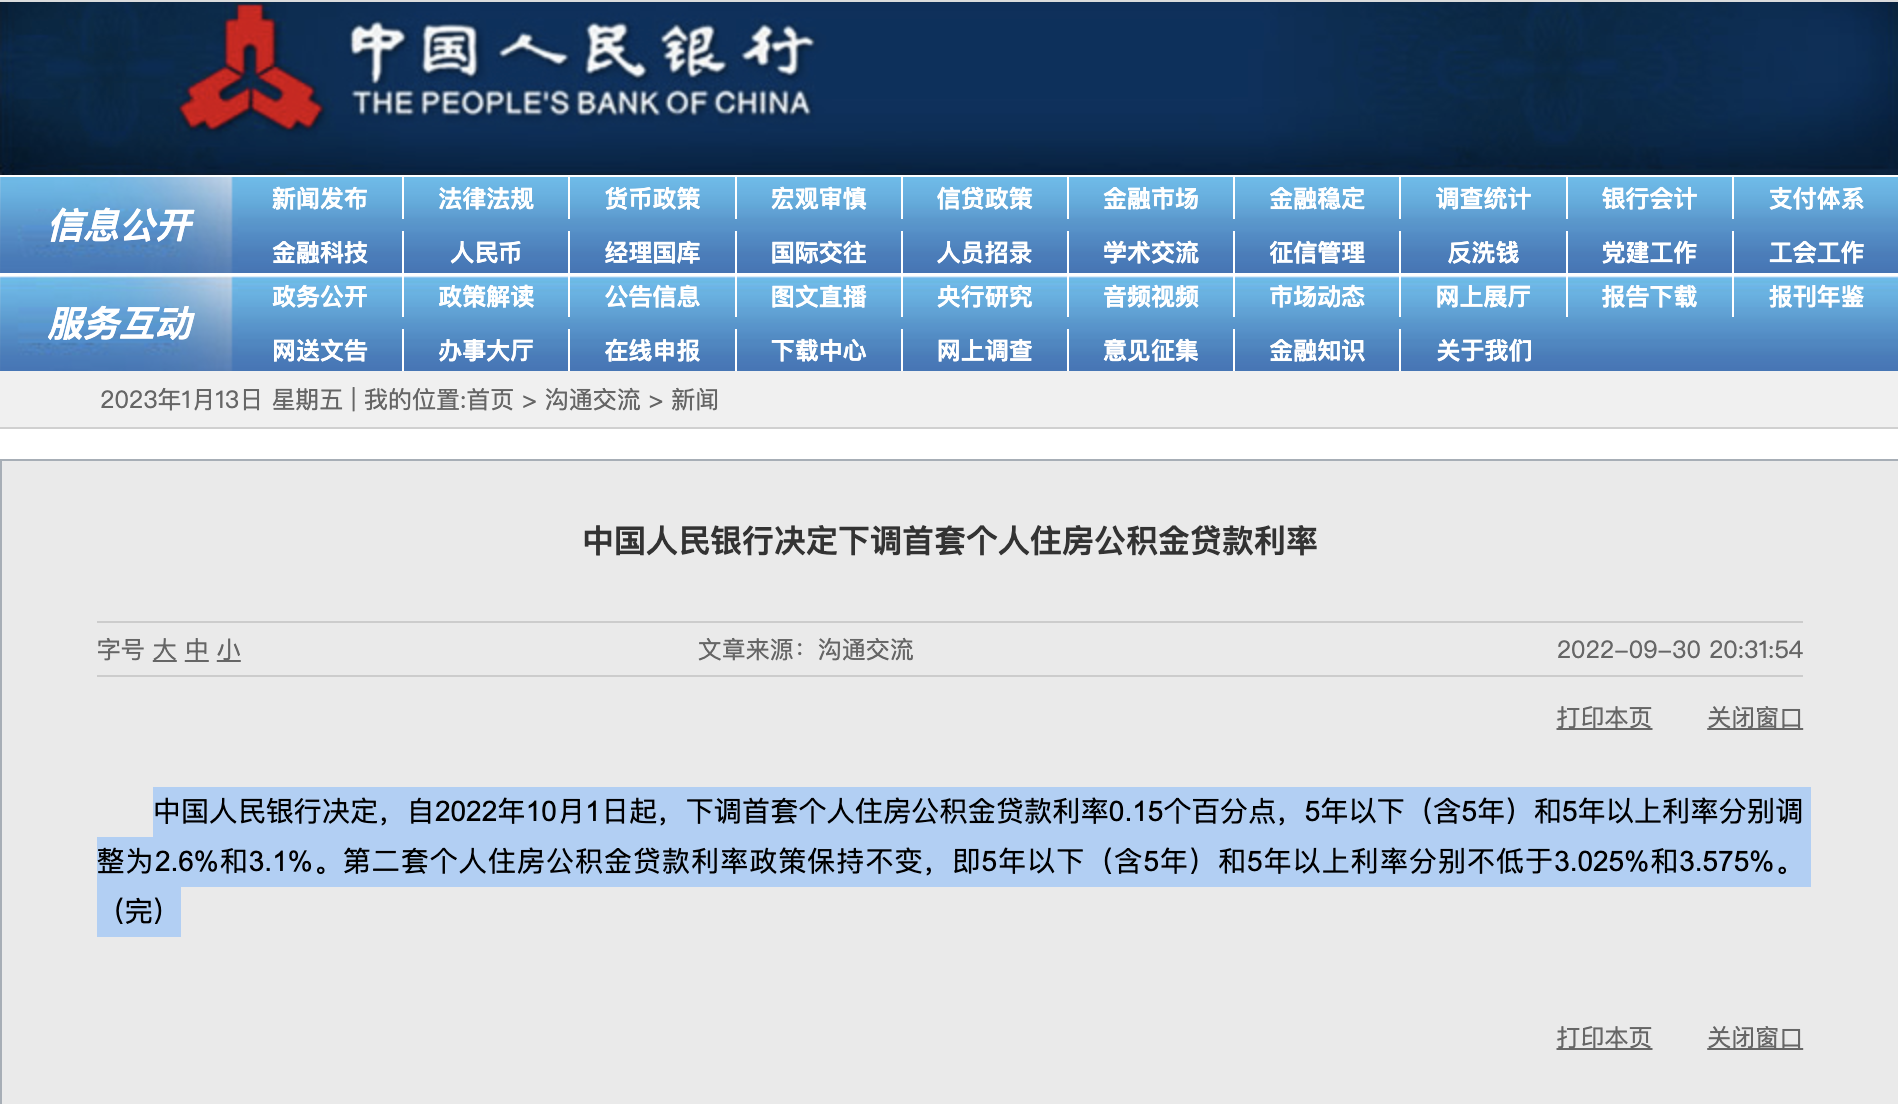Image resolution: width=1898 pixels, height=1104 pixels.
Task: Click 沟通交流 breadcrumb link
Action: pos(592,400)
